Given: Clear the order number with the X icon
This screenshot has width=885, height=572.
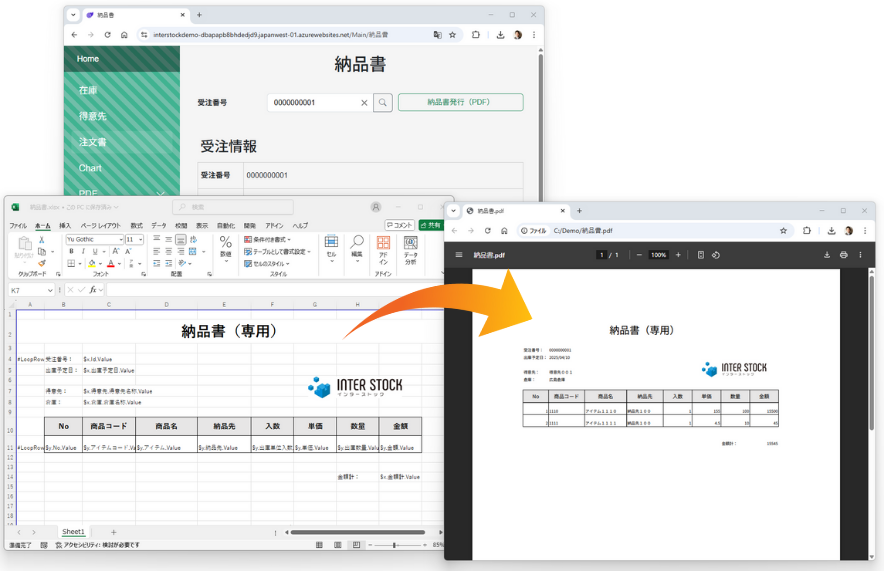Looking at the screenshot, I should (x=364, y=102).
